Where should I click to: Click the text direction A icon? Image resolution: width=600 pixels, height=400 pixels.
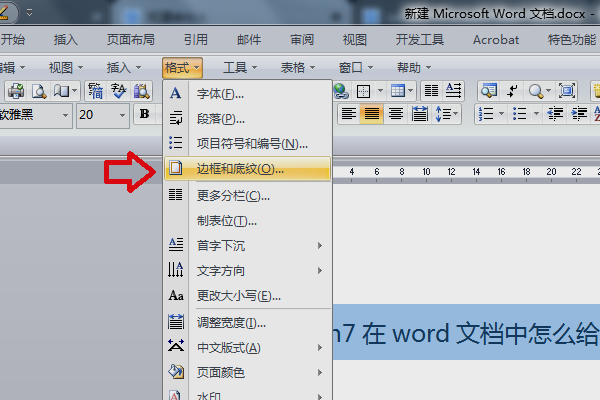tap(453, 91)
